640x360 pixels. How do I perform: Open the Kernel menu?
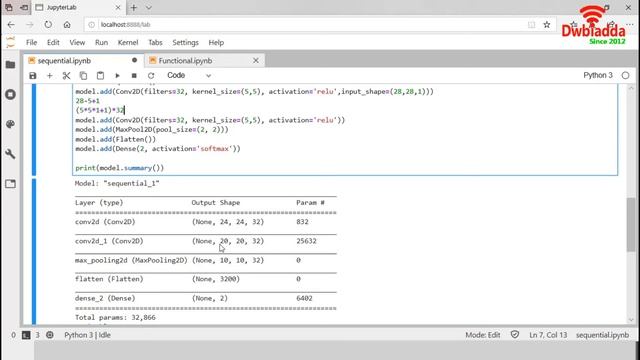pyautogui.click(x=128, y=42)
